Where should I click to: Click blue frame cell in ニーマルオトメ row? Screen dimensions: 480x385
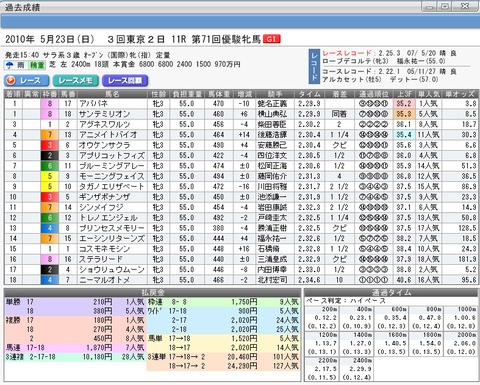(50, 280)
